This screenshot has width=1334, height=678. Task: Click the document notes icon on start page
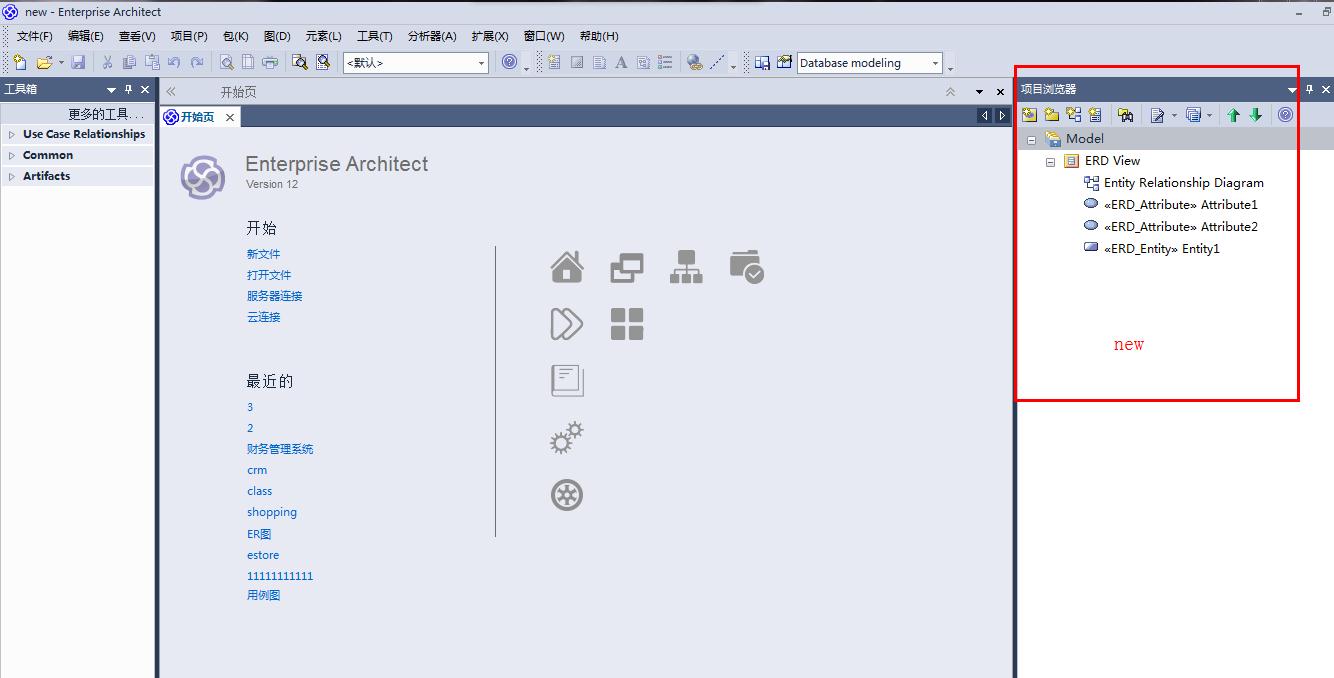[567, 381]
